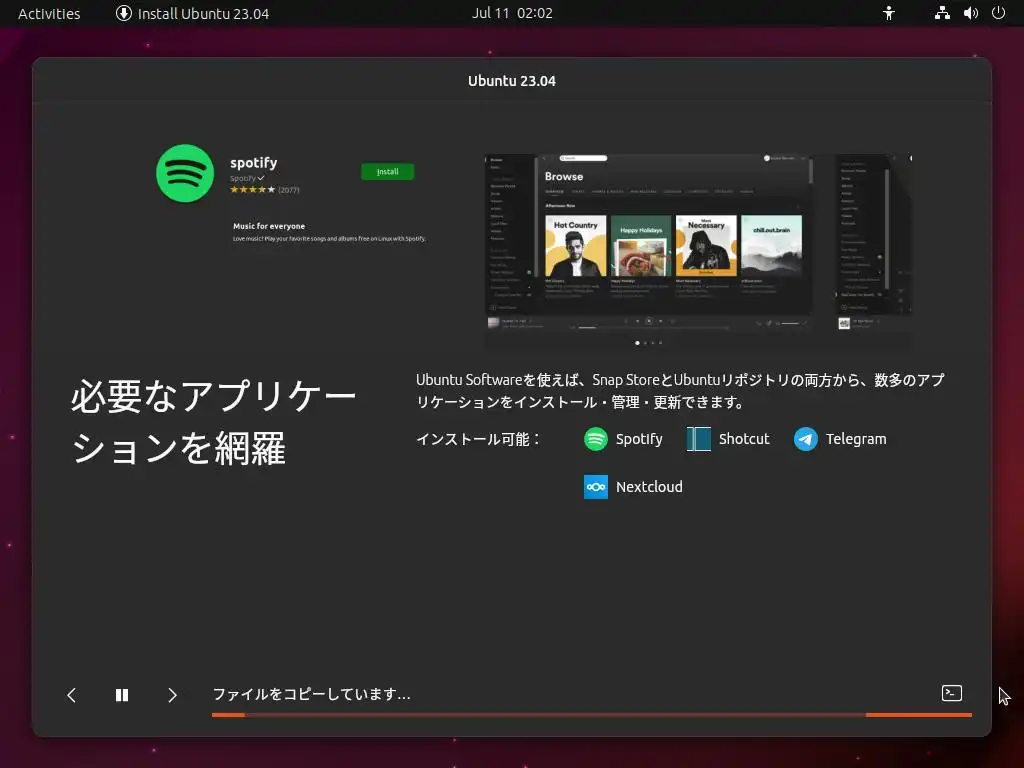Click the '必要なアプリケーションを網羅' heading

pyautogui.click(x=214, y=422)
